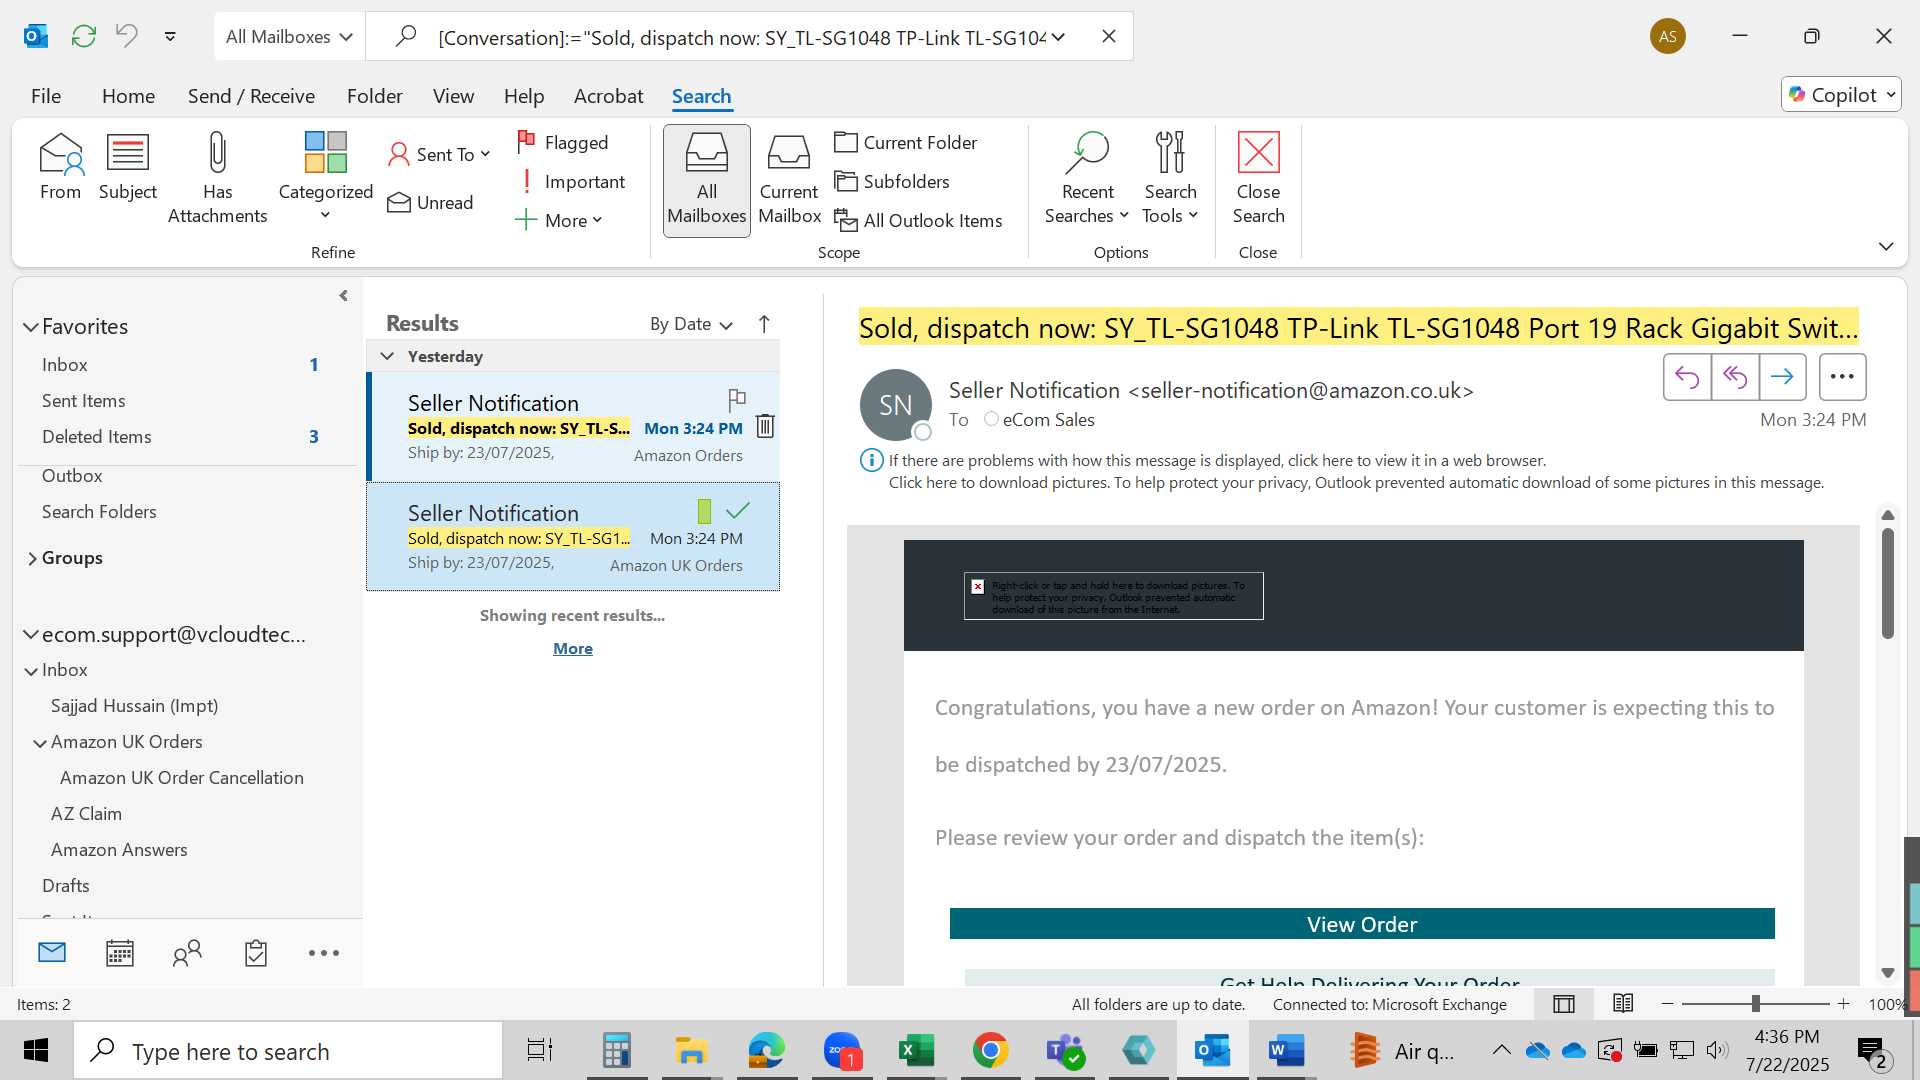Click the Forward arrow button

(1782, 377)
